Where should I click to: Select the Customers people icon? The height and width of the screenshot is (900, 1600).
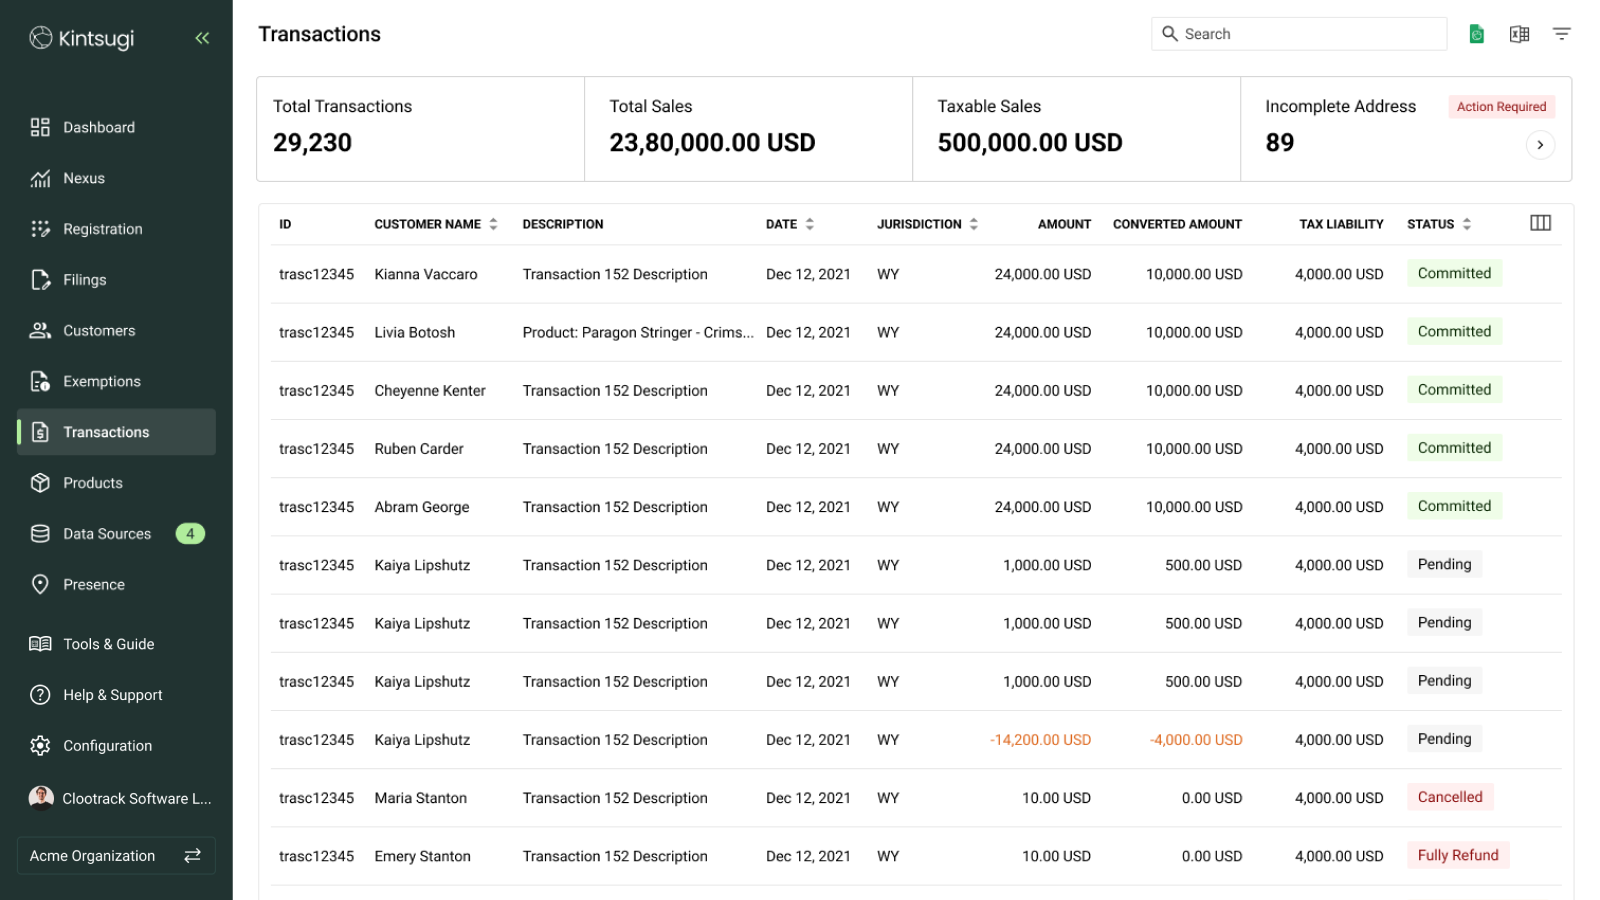point(40,330)
